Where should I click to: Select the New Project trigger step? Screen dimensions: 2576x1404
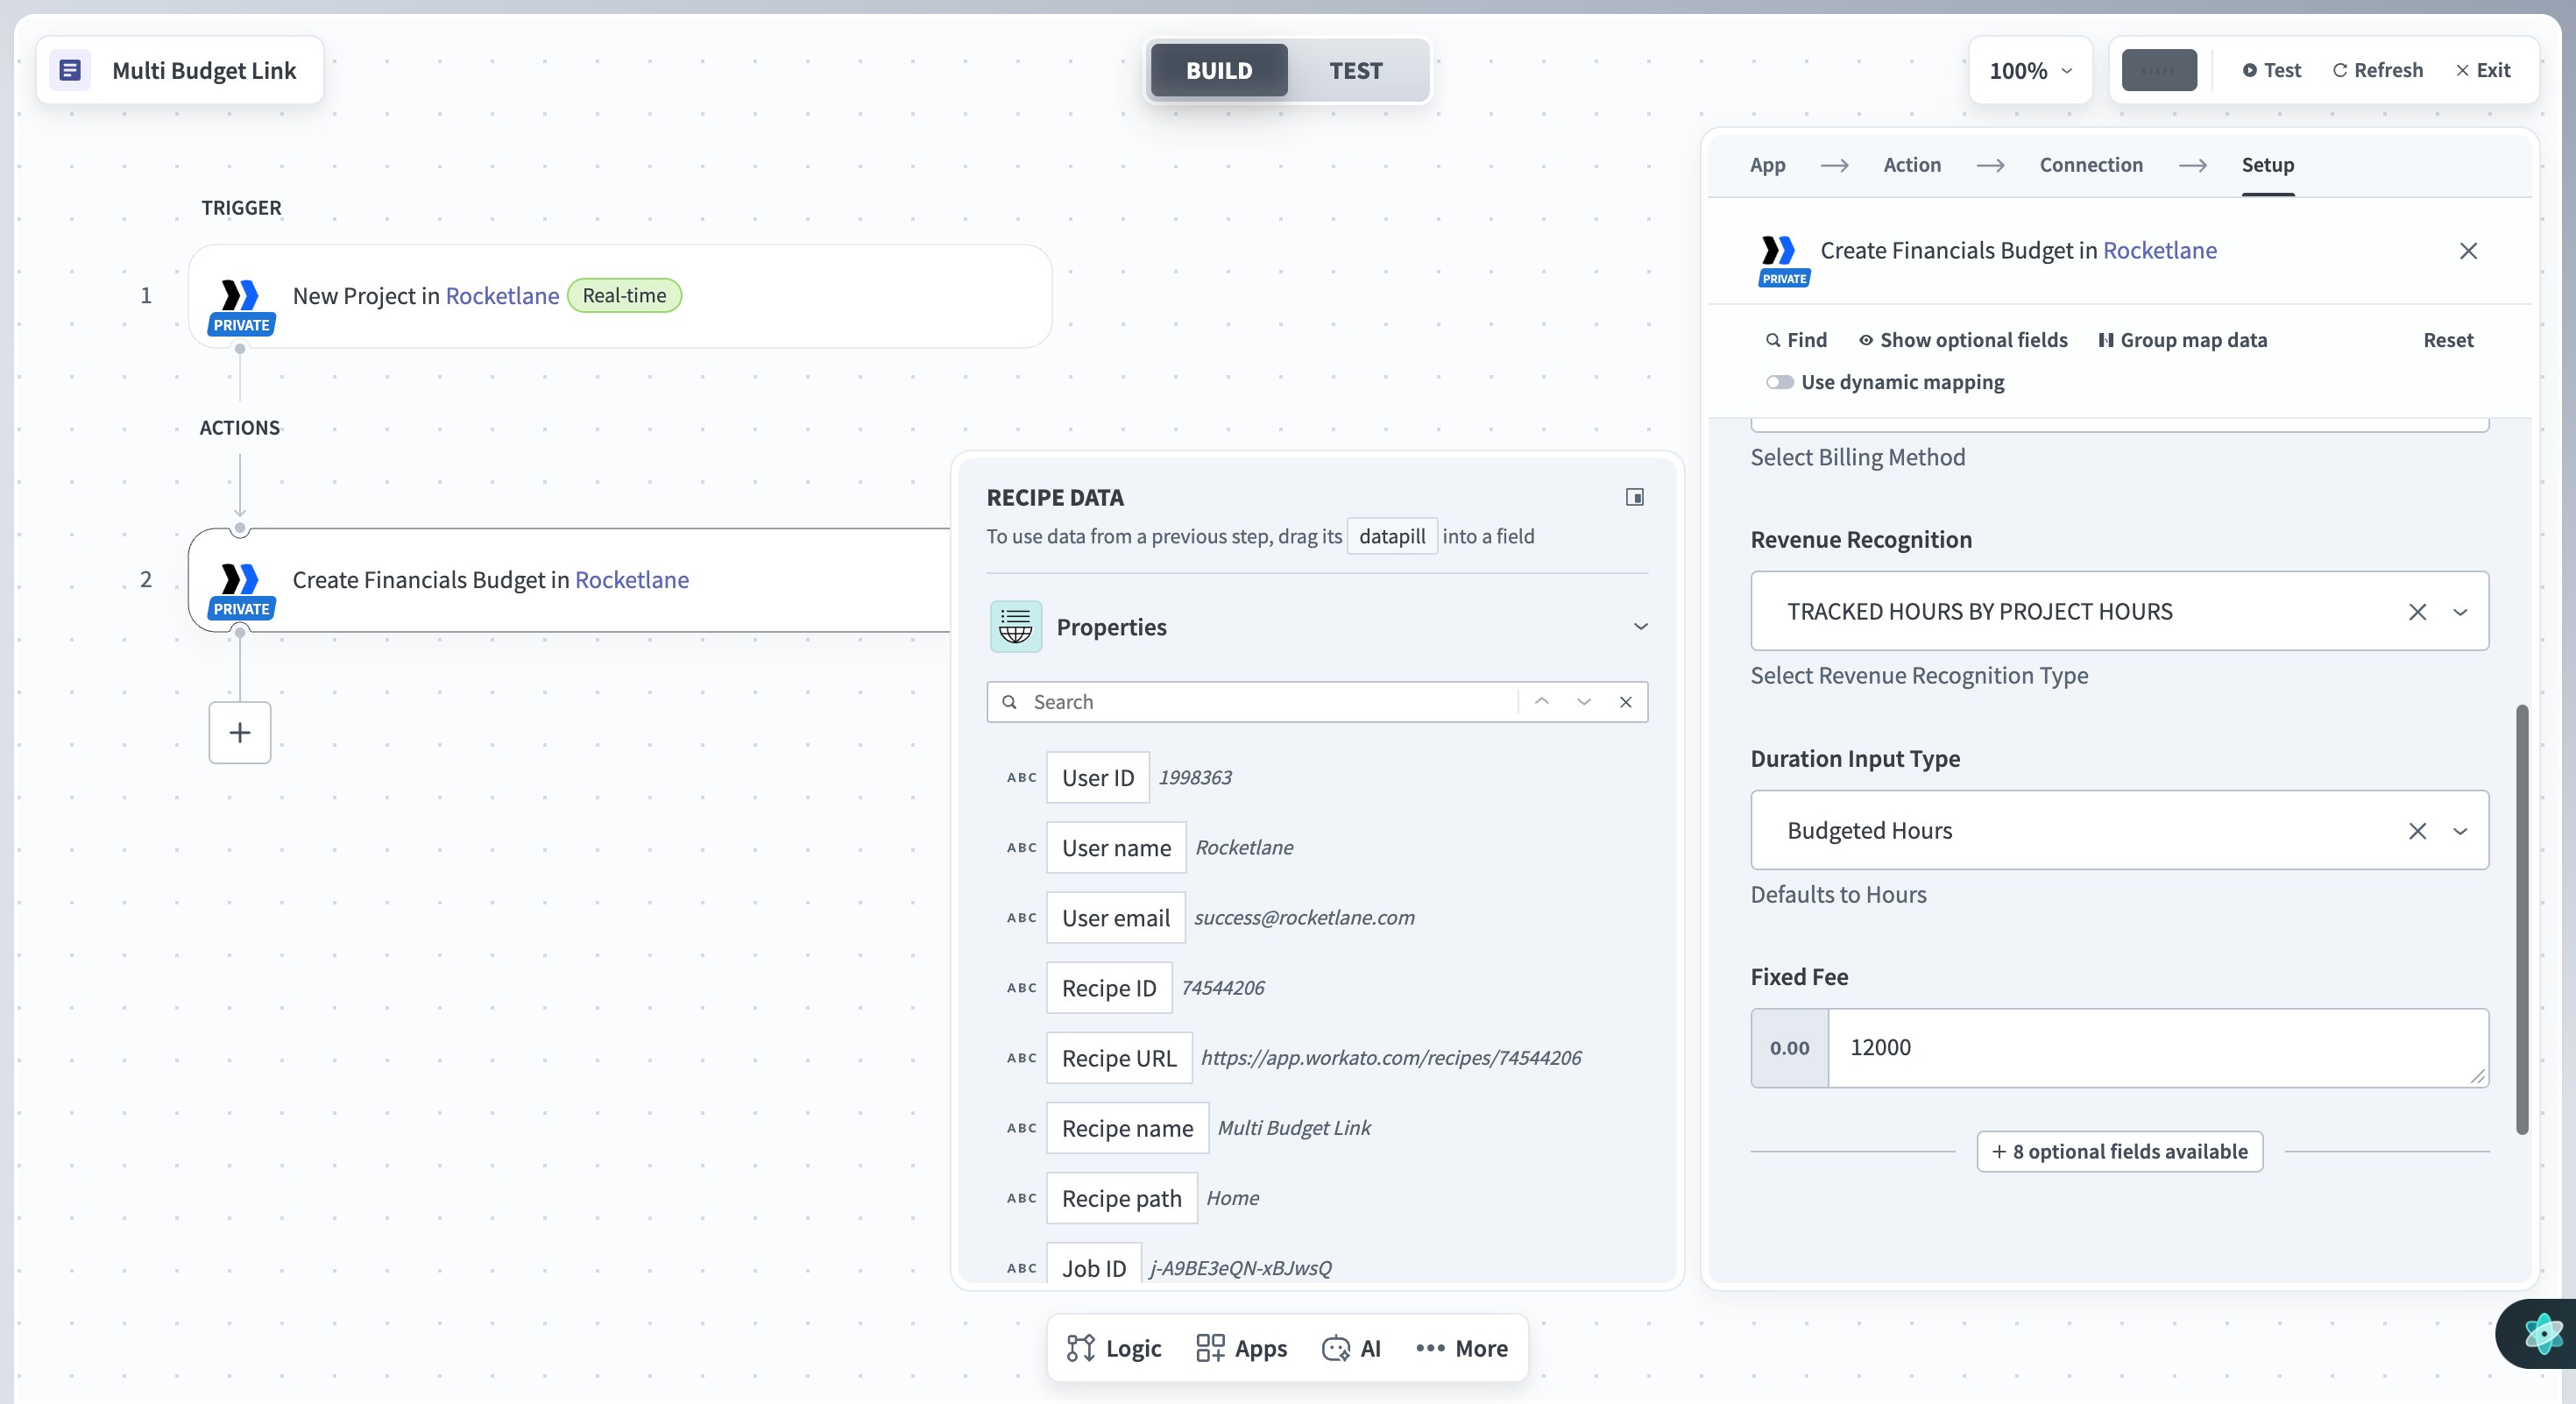coord(620,296)
